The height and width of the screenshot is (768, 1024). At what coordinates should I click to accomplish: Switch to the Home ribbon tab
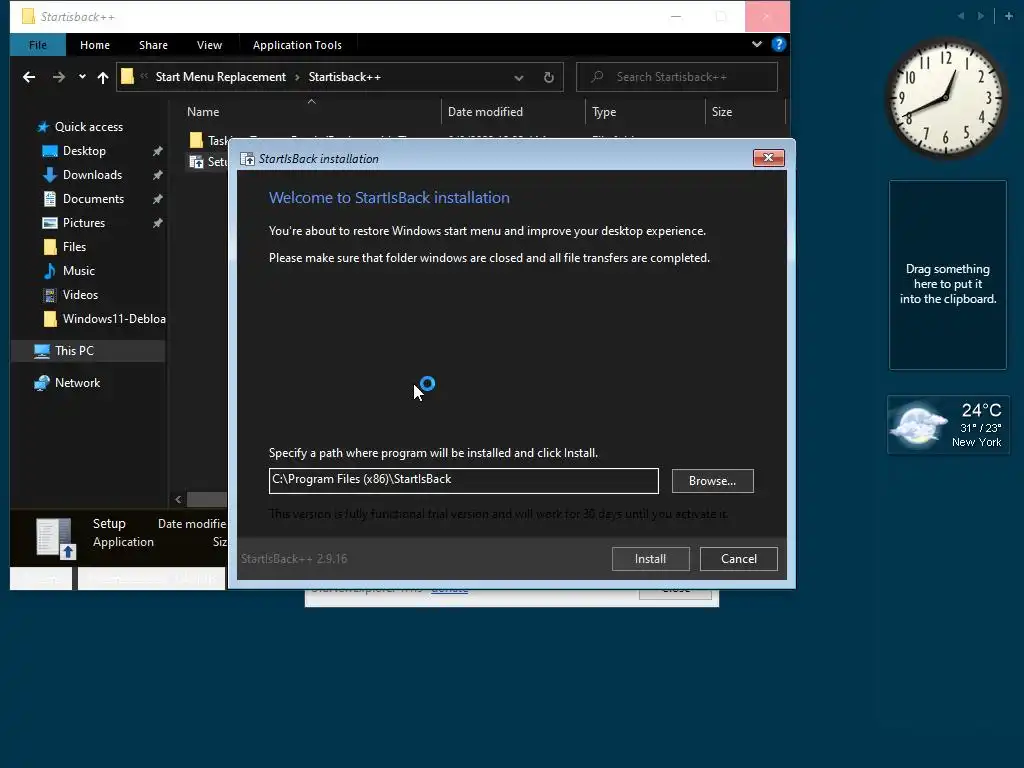click(95, 45)
